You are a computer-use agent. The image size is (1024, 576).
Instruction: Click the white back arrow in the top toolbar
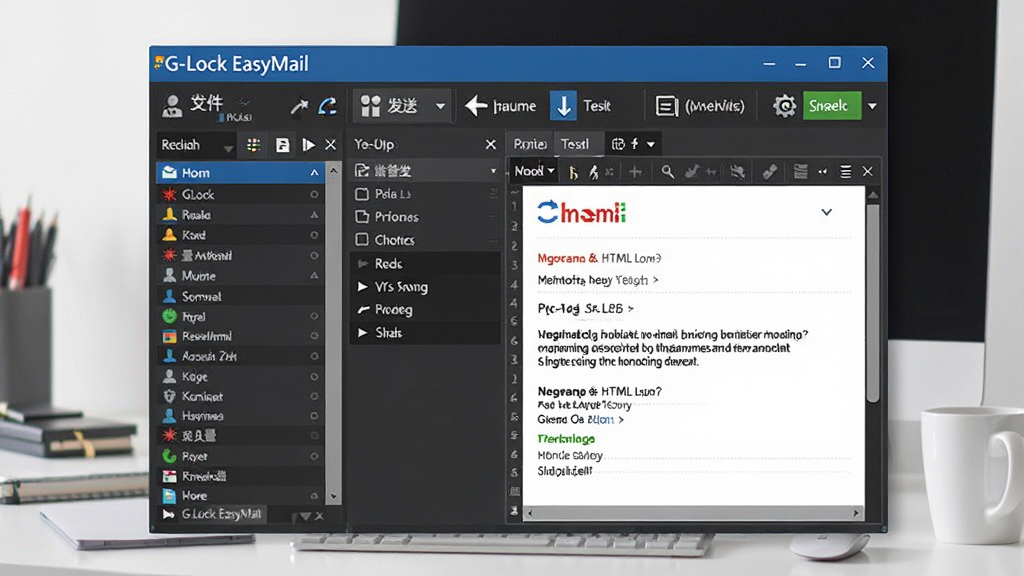click(476, 105)
